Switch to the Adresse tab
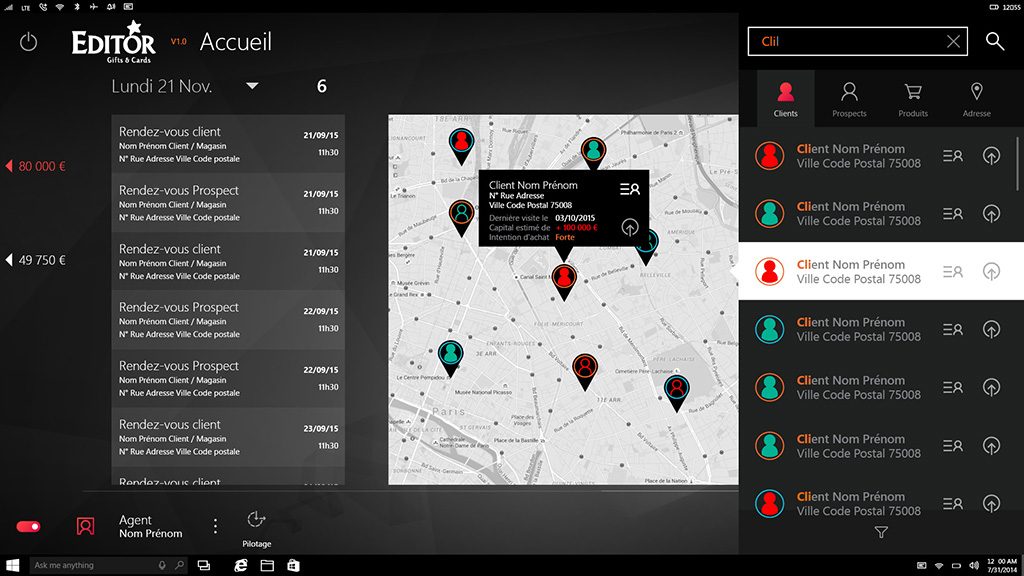This screenshot has height=576, width=1024. [976, 99]
